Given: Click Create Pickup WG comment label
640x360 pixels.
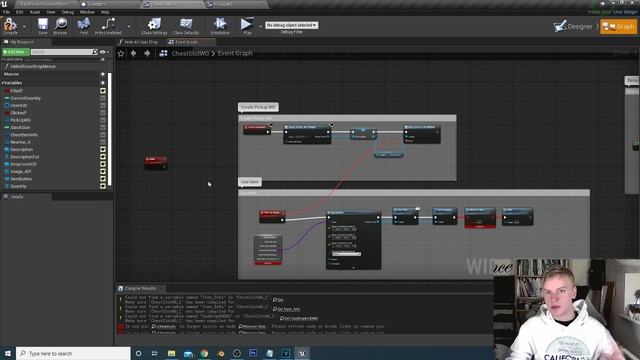Looking at the screenshot, I should 258,107.
